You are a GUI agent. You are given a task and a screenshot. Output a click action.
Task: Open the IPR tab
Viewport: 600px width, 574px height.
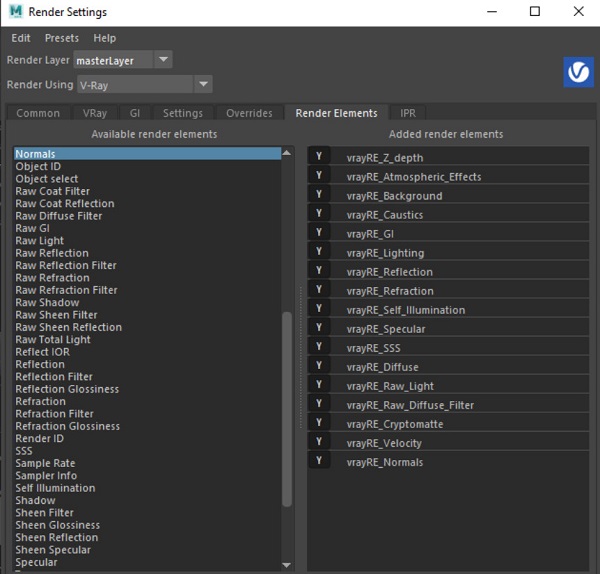tap(408, 113)
